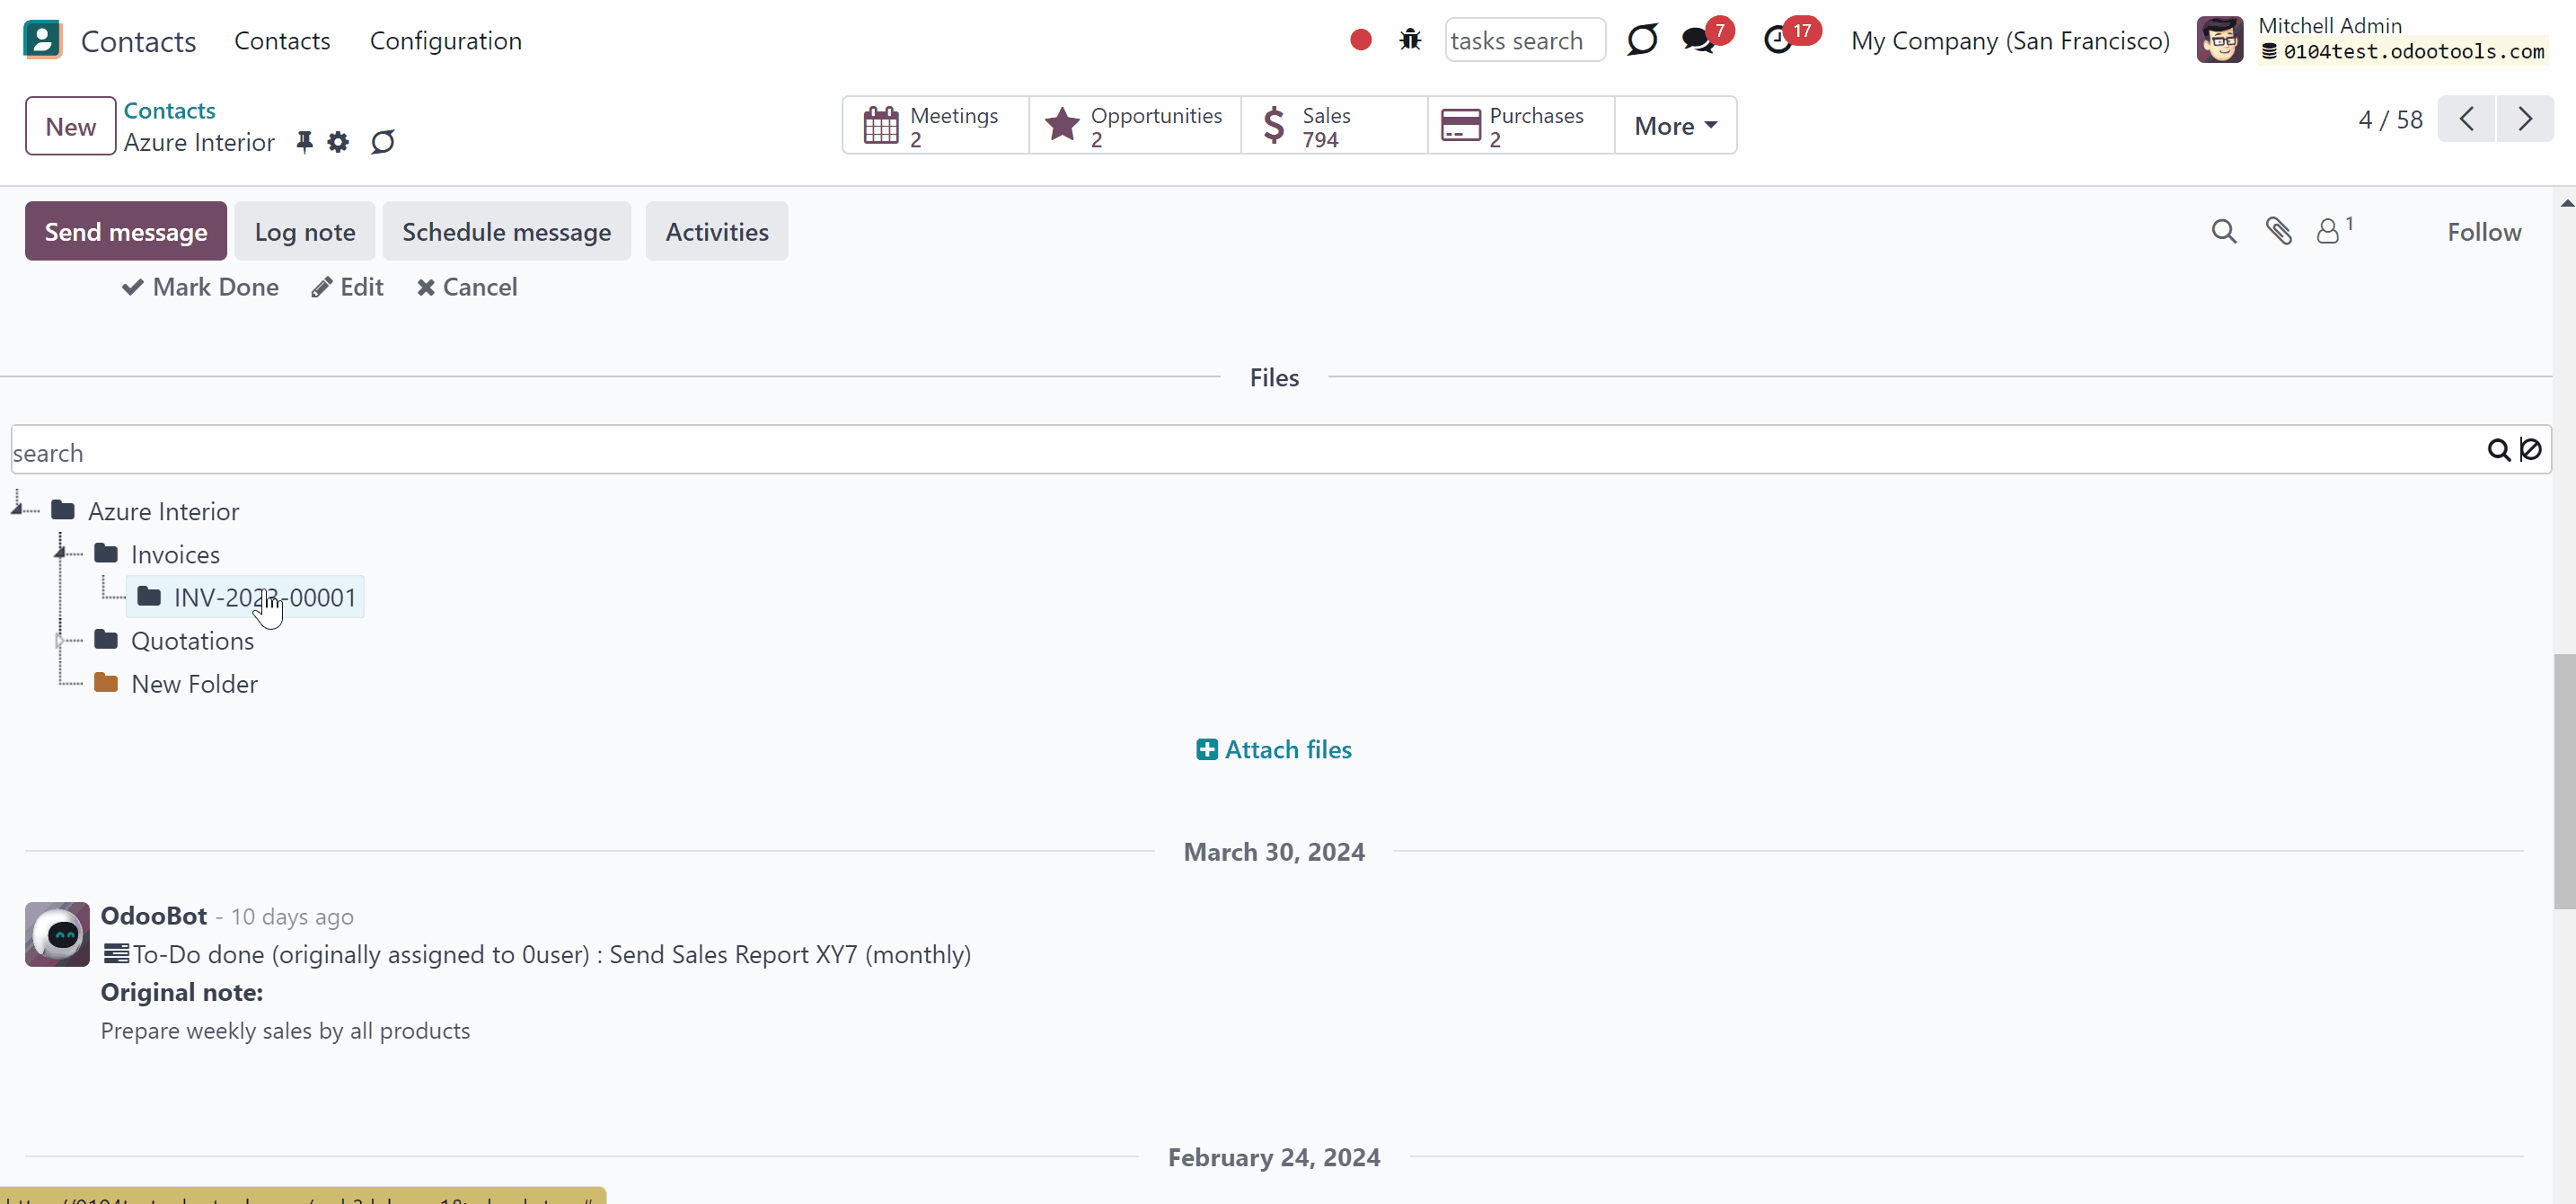Click the Mitchell Admin user name

[2330, 25]
